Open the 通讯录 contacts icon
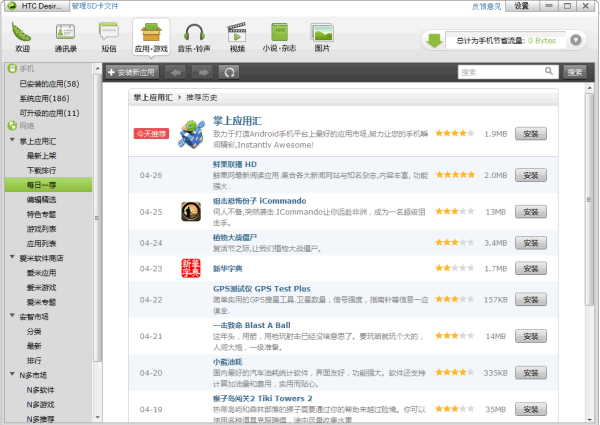 (x=66, y=36)
